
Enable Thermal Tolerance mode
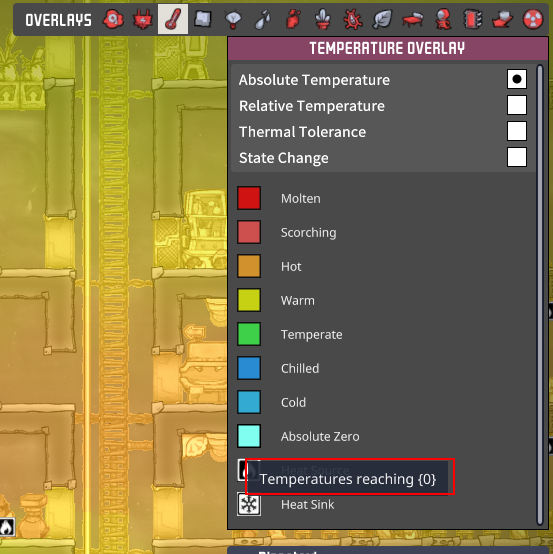click(517, 131)
